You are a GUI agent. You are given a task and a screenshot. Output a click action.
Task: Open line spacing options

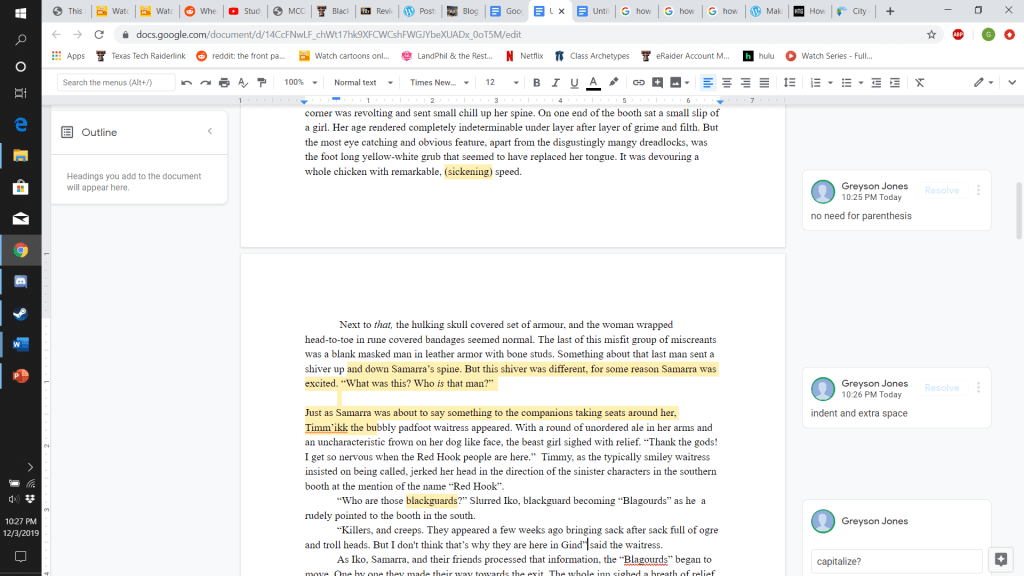tap(790, 82)
